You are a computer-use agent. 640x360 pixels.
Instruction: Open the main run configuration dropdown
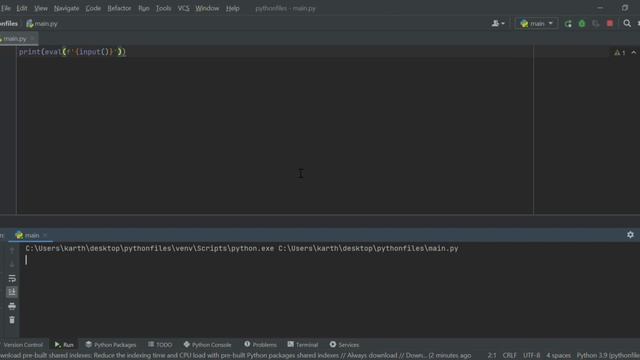536,24
